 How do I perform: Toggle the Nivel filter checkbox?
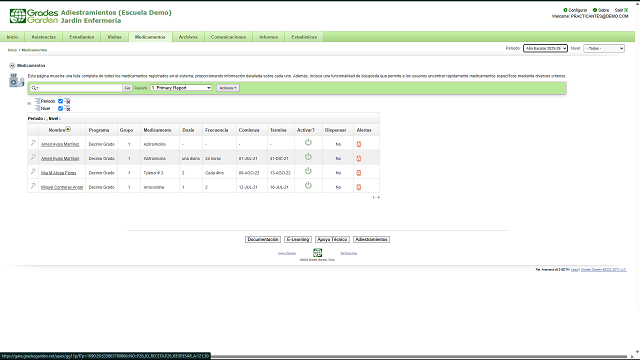click(60, 109)
